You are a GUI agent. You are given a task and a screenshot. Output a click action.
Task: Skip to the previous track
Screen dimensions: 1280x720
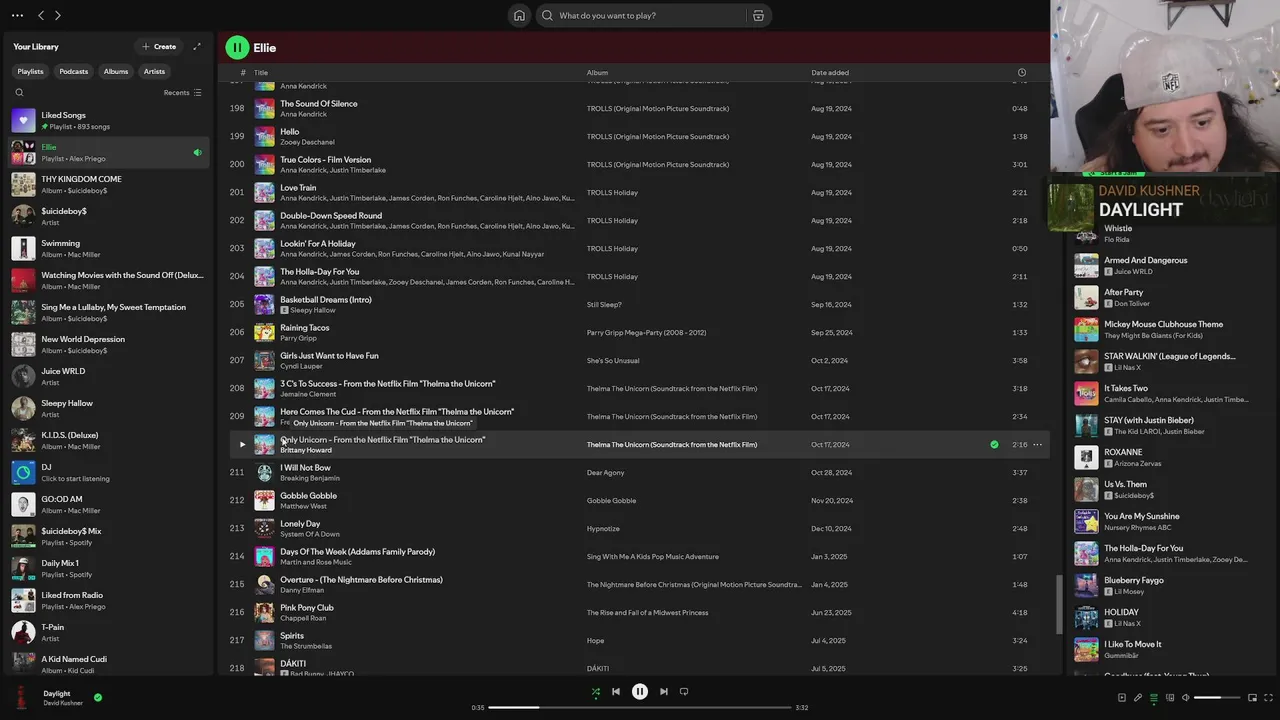pos(616,691)
